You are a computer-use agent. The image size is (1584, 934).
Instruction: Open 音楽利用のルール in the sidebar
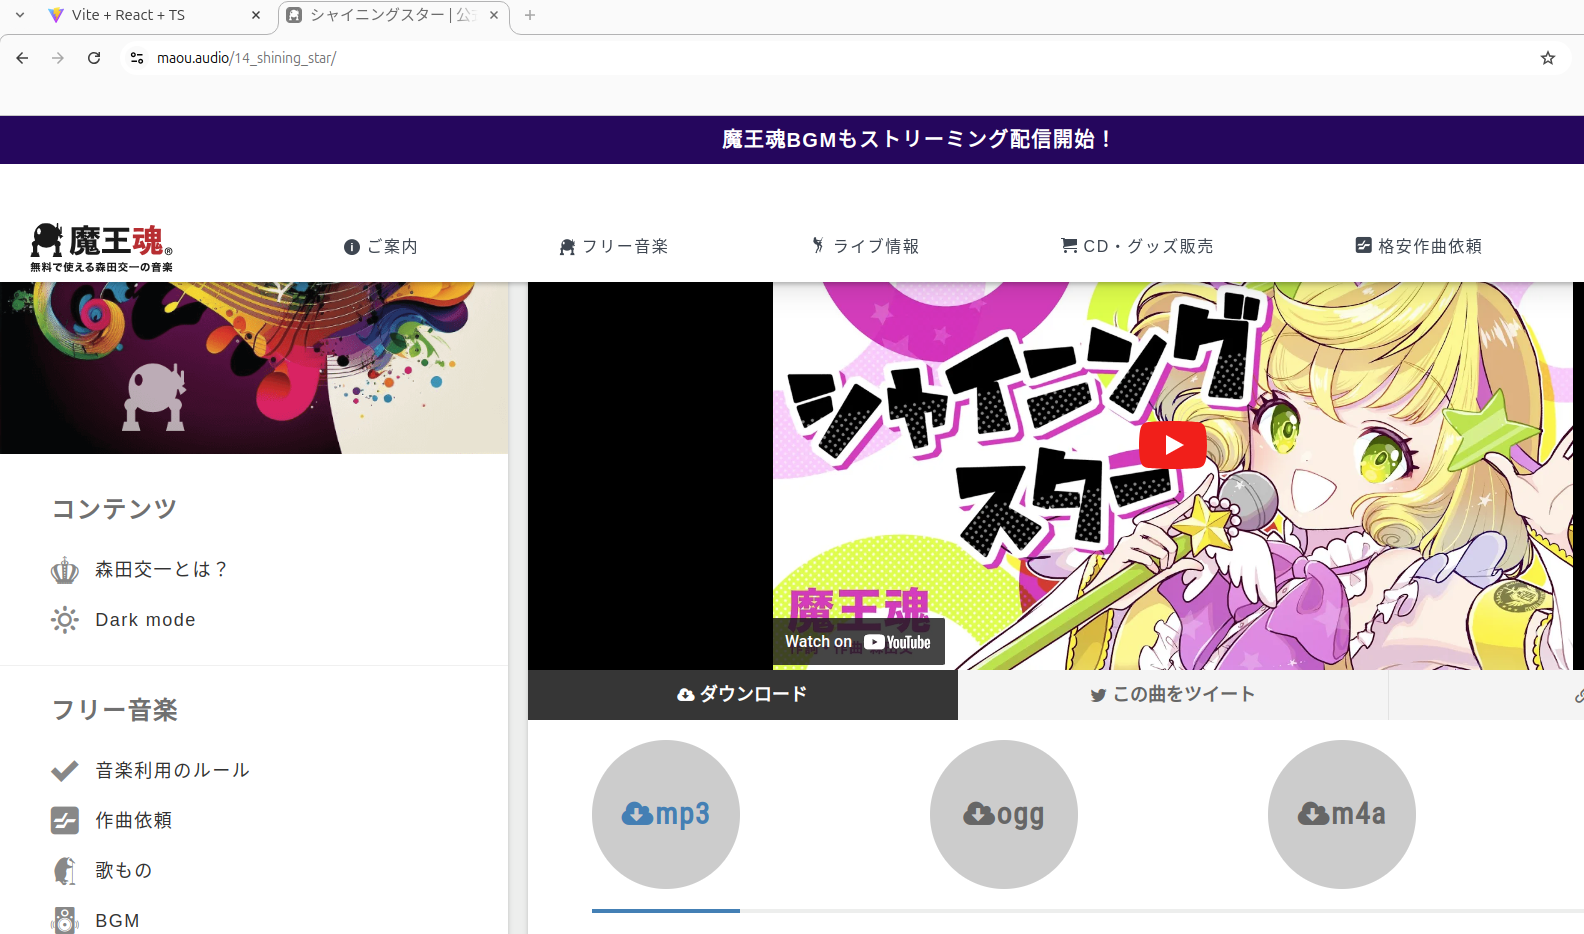172,770
